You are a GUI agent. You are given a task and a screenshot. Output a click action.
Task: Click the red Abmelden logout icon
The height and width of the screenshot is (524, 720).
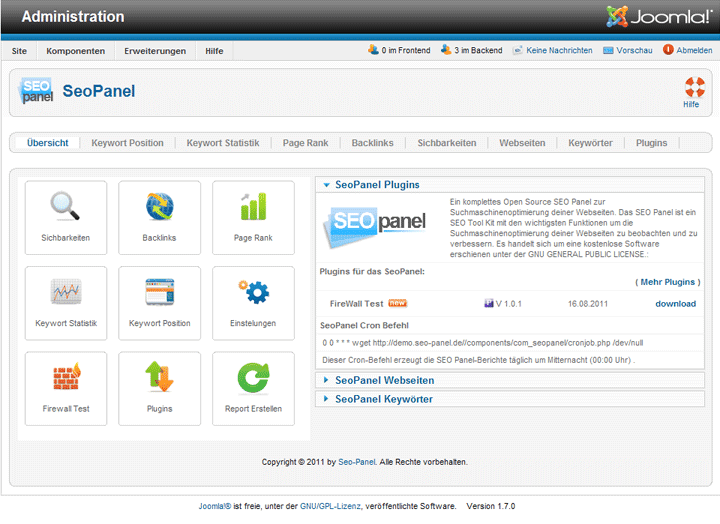(x=668, y=50)
